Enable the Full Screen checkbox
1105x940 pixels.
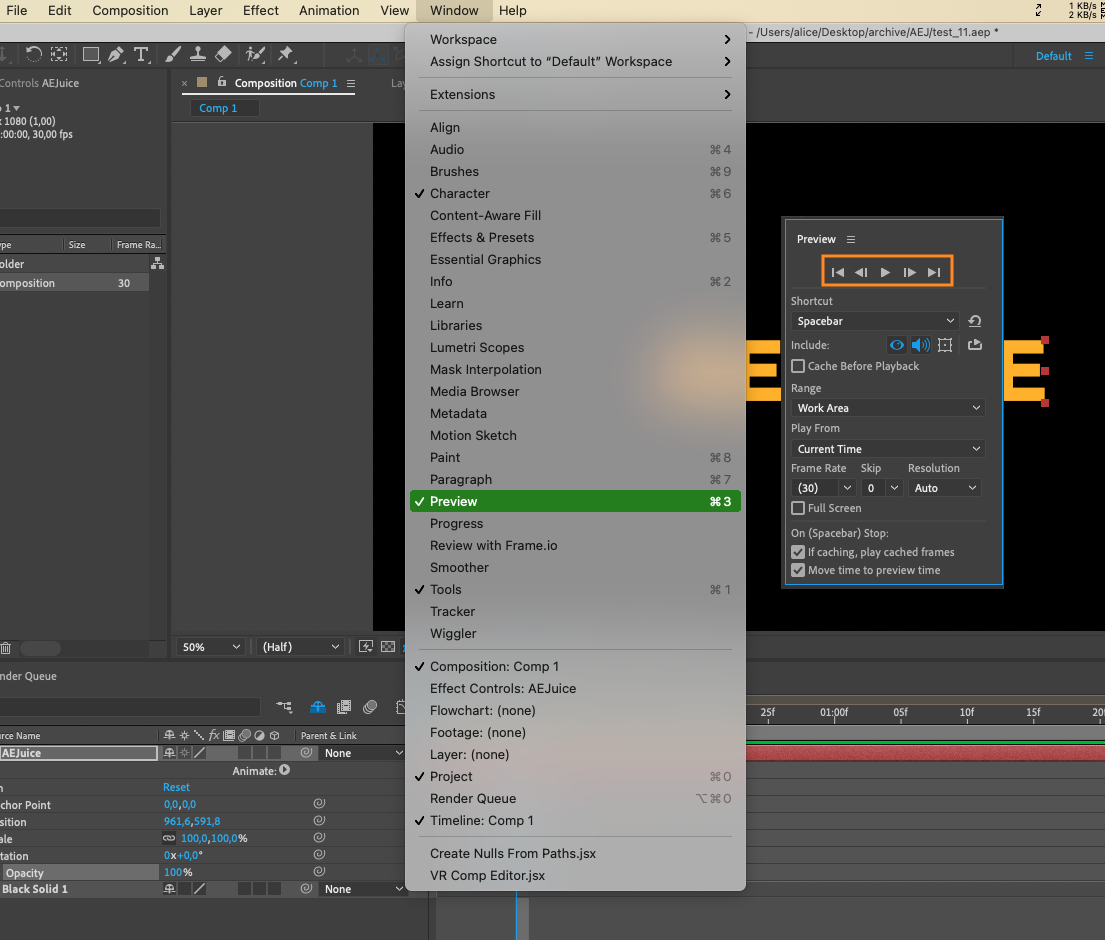click(798, 508)
